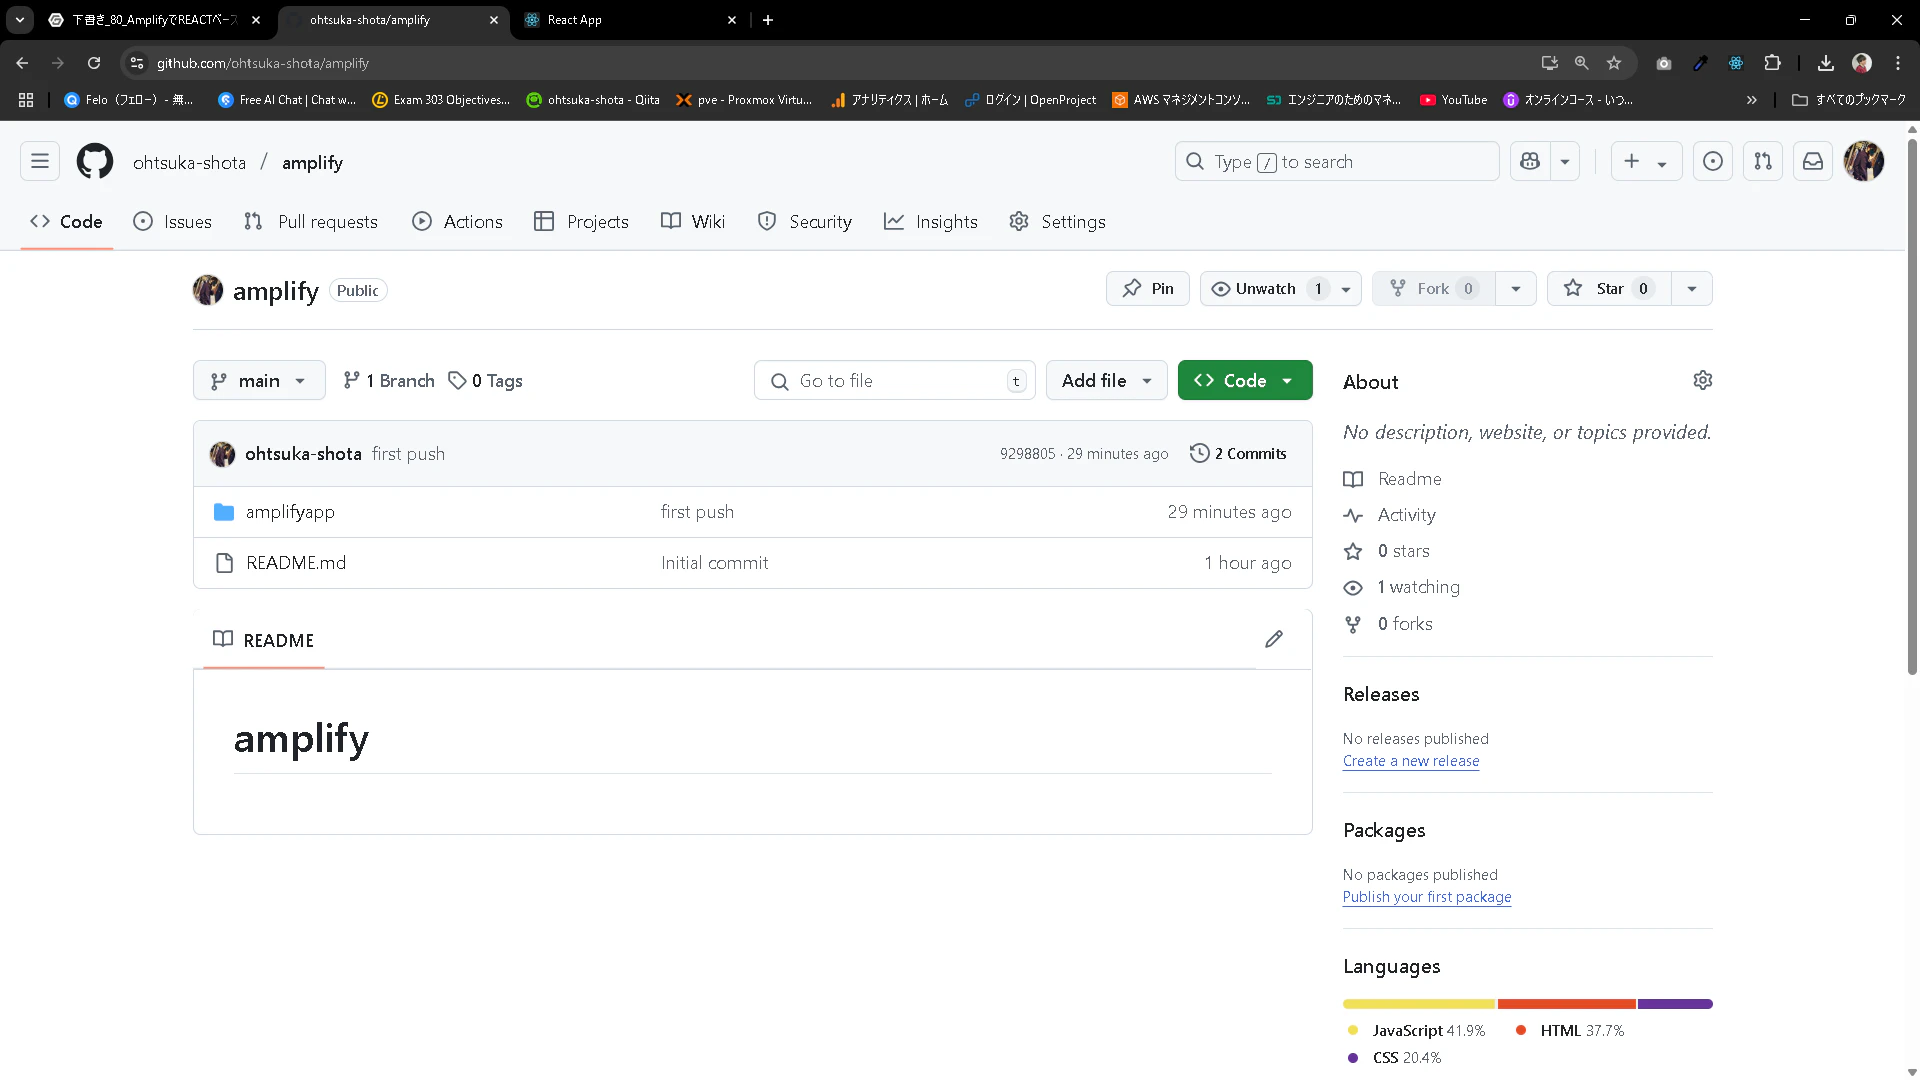Open pull requests shortcut icon in header
1920x1080 pixels.
pos(1763,161)
